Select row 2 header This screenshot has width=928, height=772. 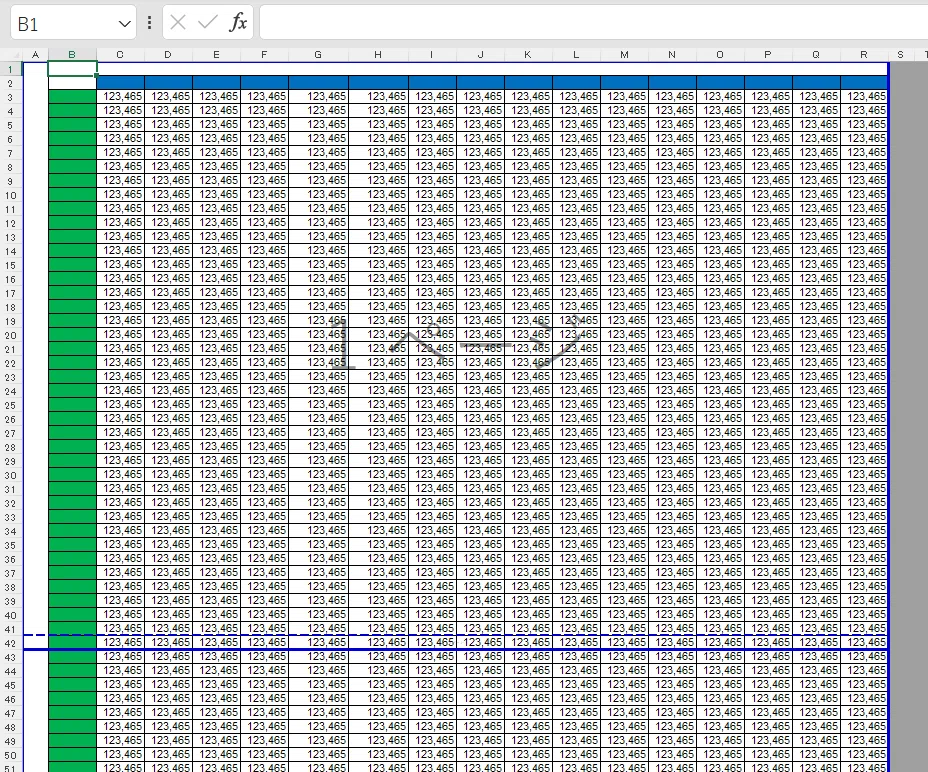coord(11,83)
